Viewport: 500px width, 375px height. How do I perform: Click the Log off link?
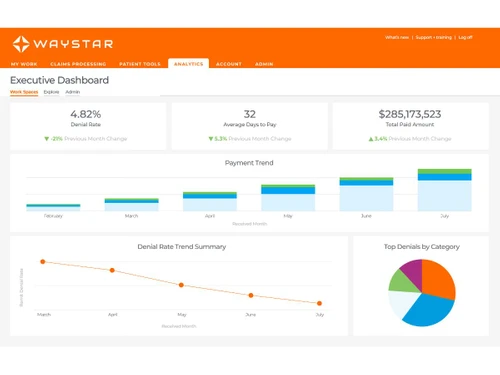[465, 37]
